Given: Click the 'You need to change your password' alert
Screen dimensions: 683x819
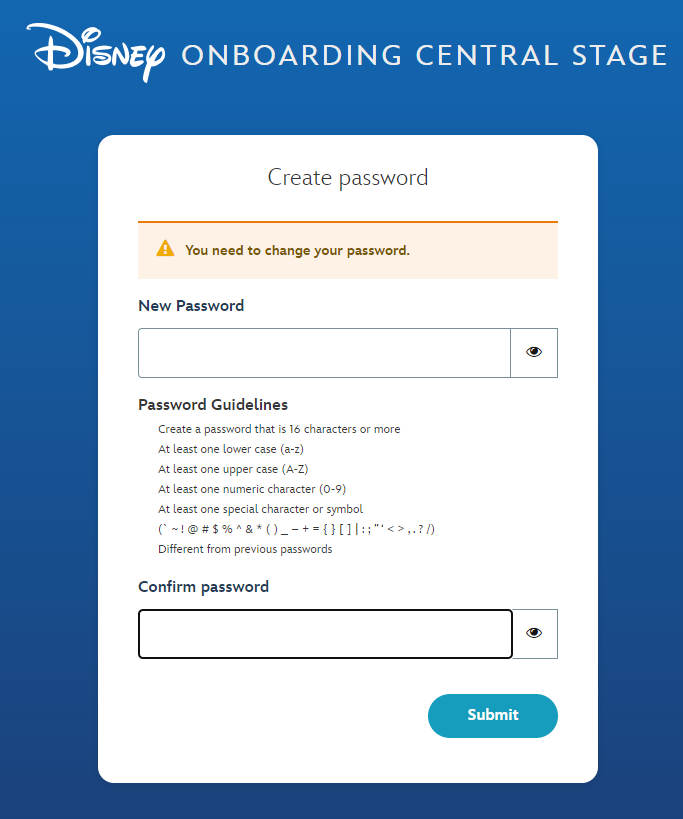Looking at the screenshot, I should (348, 250).
